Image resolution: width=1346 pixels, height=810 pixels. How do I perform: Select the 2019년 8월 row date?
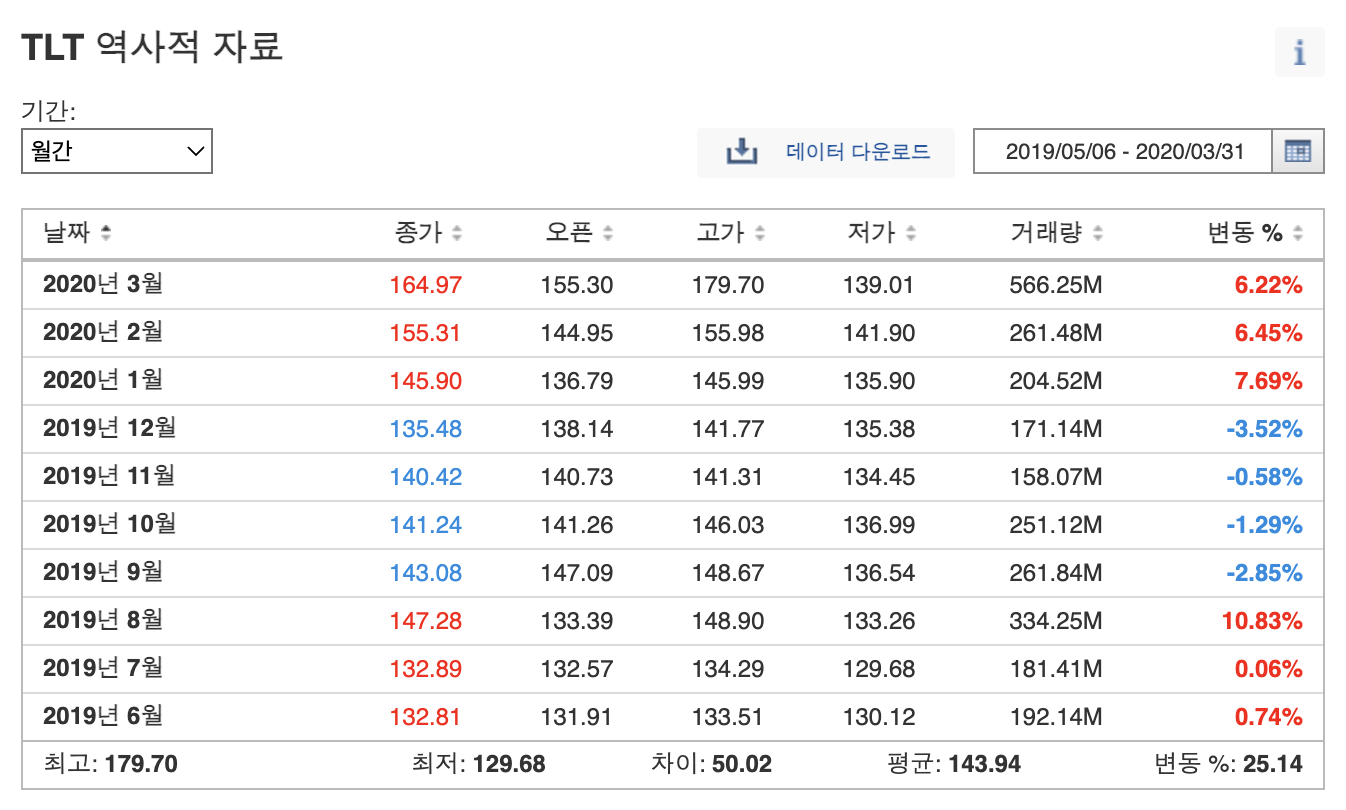coord(103,621)
